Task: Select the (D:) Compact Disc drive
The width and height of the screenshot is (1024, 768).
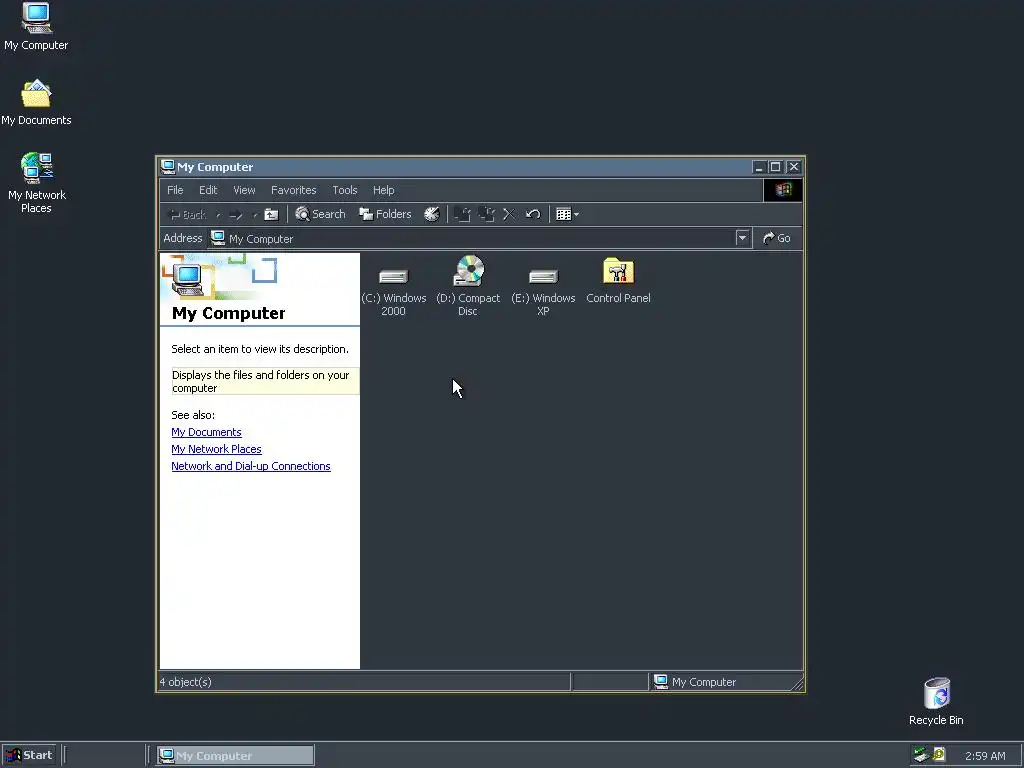Action: click(x=468, y=286)
